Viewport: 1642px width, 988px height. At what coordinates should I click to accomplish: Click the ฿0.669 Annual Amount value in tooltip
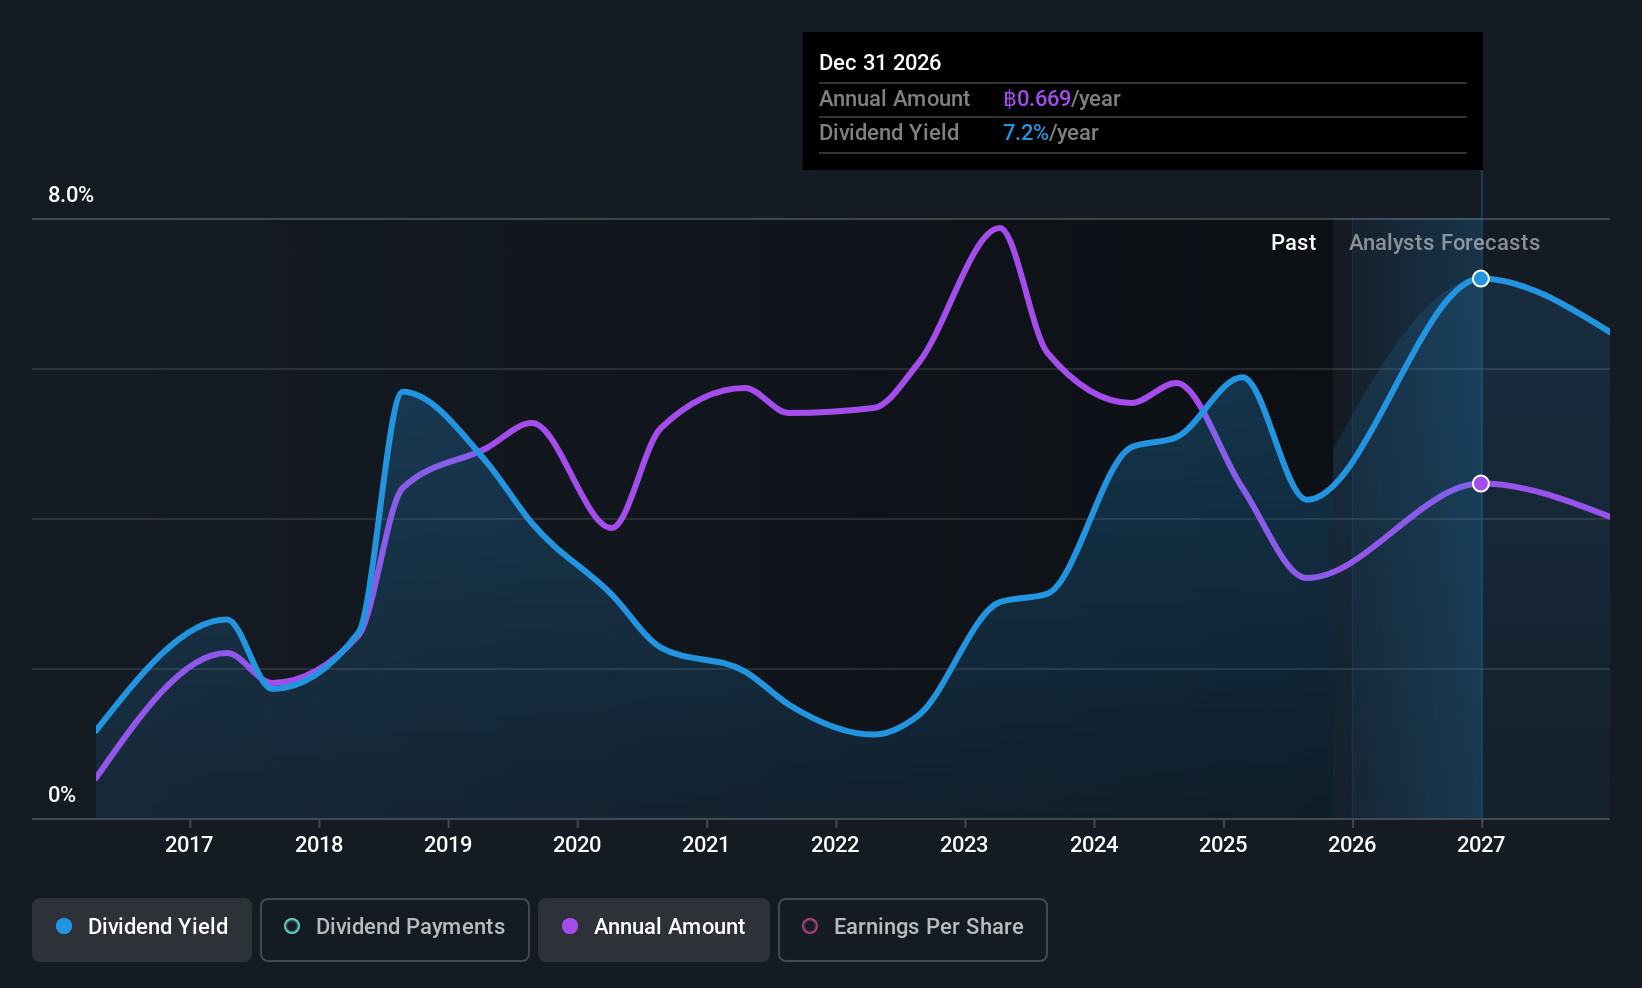pyautogui.click(x=1037, y=98)
